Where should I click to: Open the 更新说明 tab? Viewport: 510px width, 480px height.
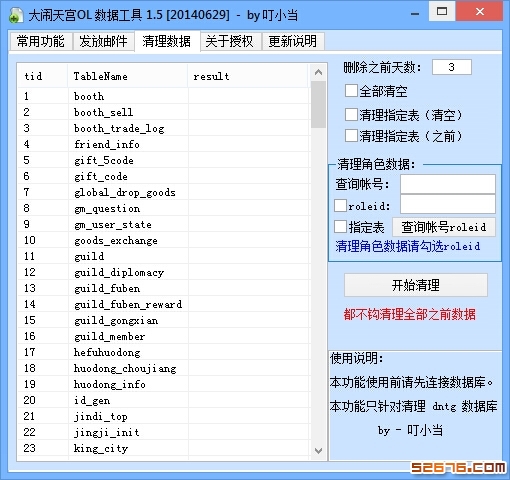coord(293,41)
